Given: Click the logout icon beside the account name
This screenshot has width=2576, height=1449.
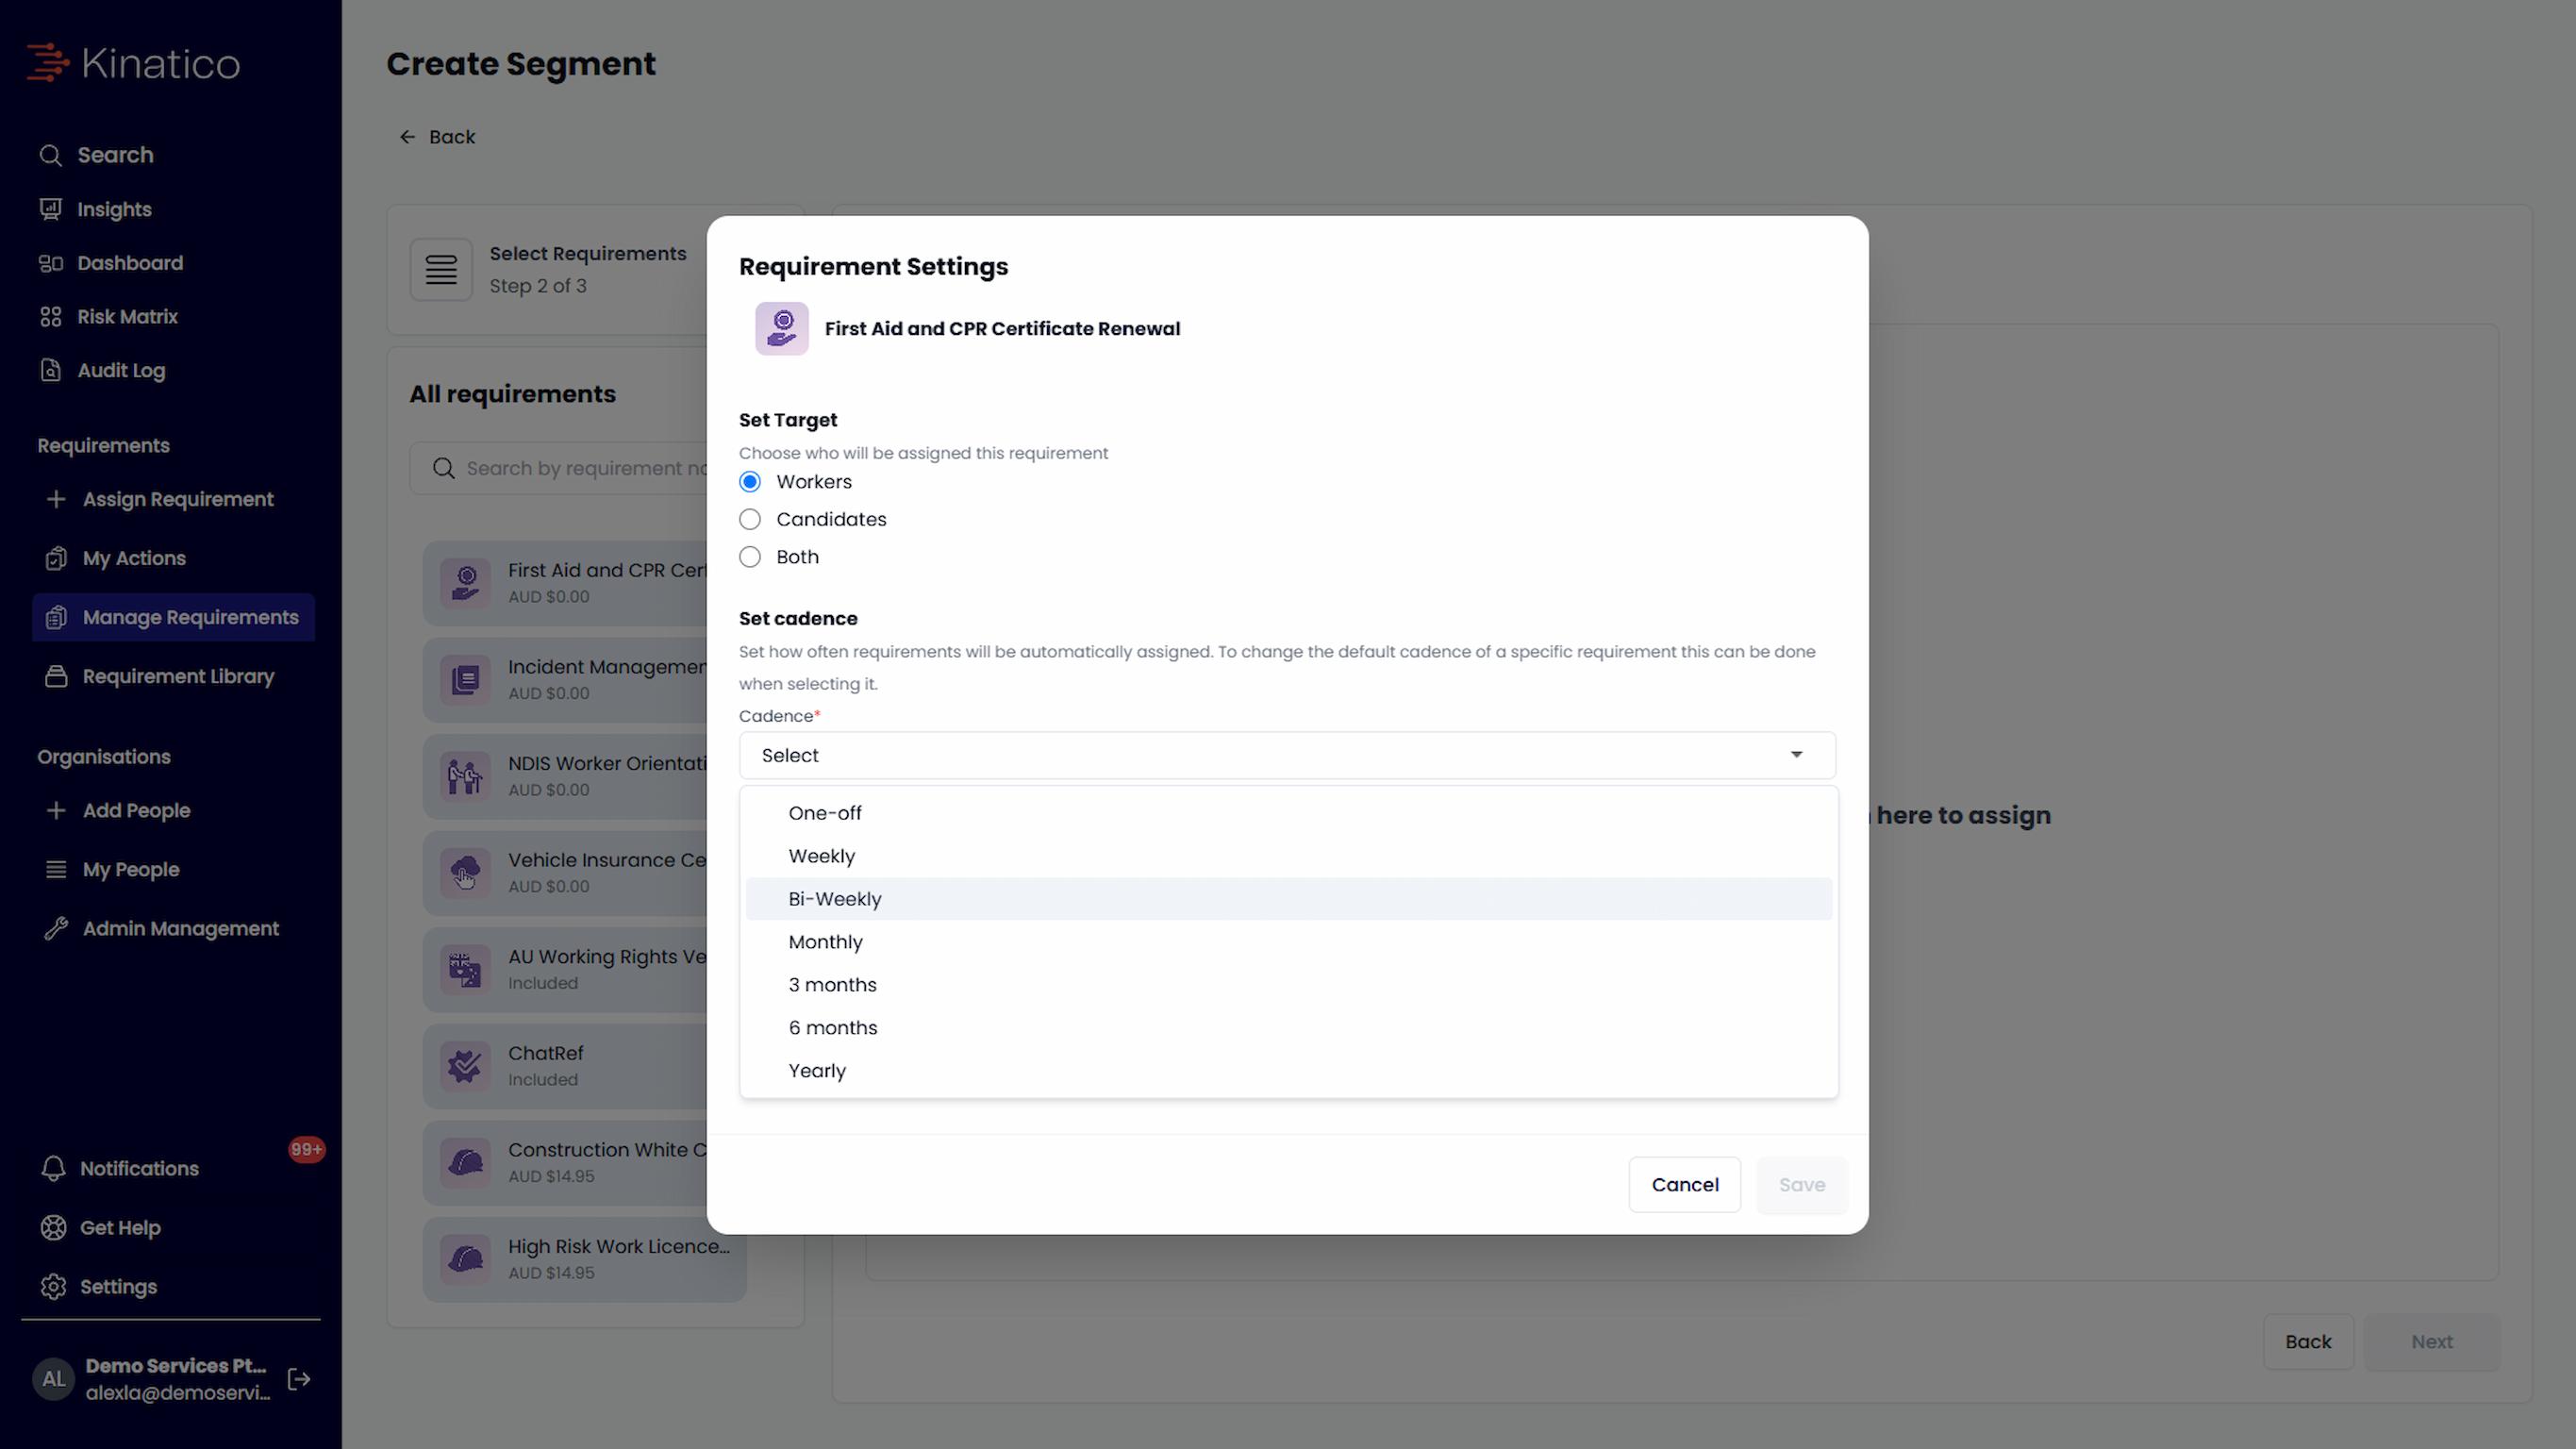Looking at the screenshot, I should 298,1379.
